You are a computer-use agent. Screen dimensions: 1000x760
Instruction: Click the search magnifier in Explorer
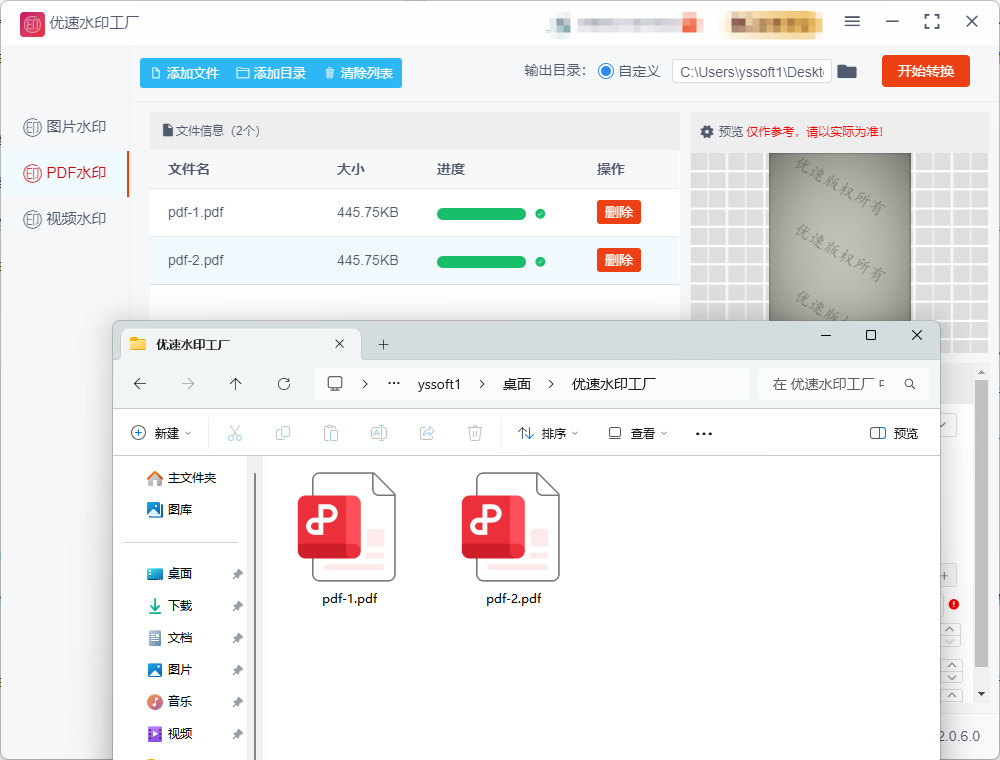tap(910, 384)
